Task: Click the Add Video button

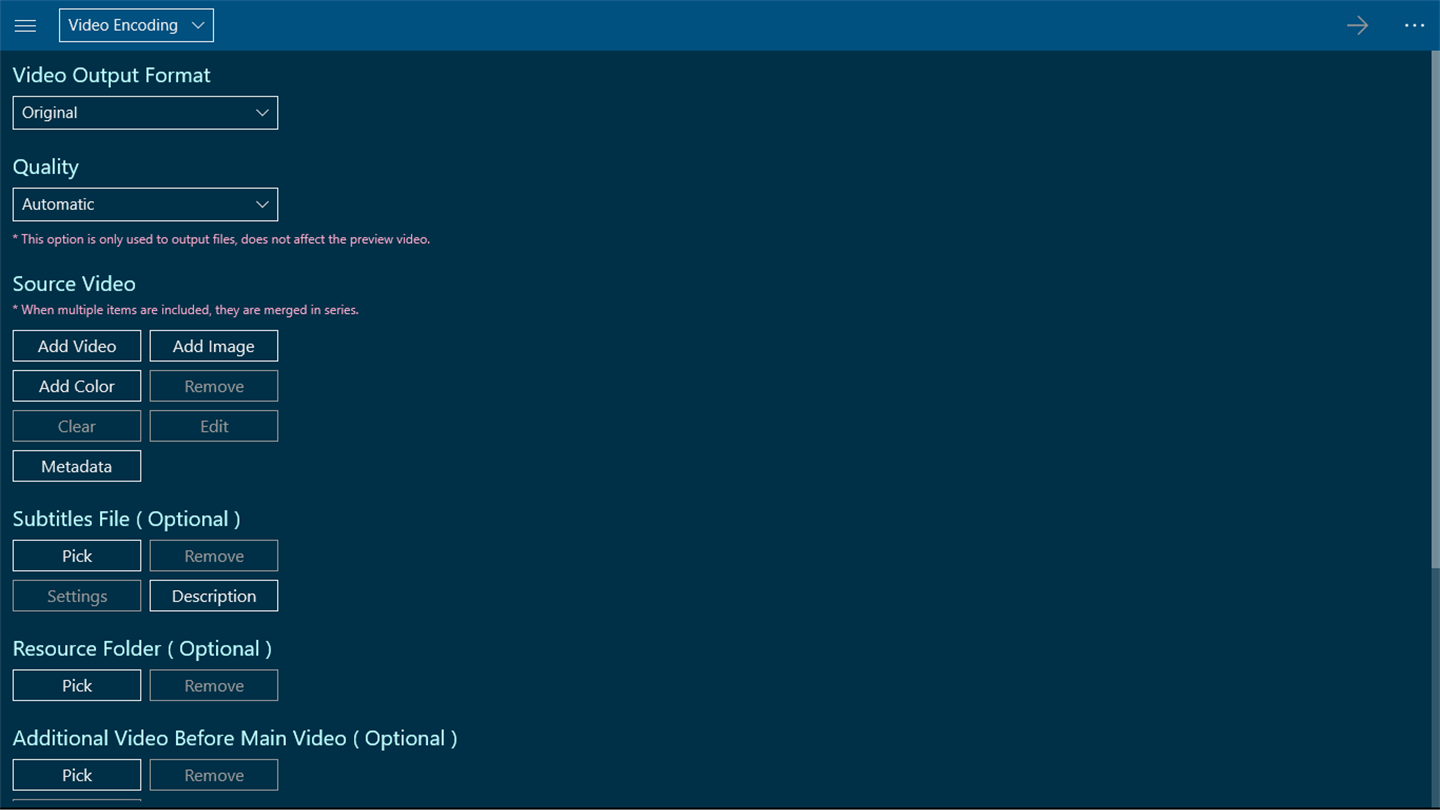Action: [77, 346]
